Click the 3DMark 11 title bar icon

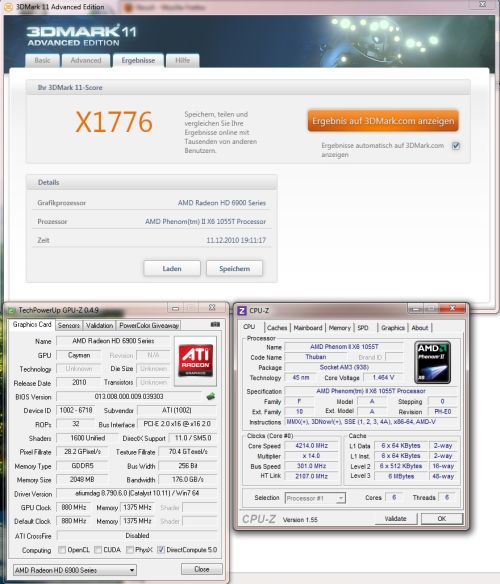tap(8, 6)
